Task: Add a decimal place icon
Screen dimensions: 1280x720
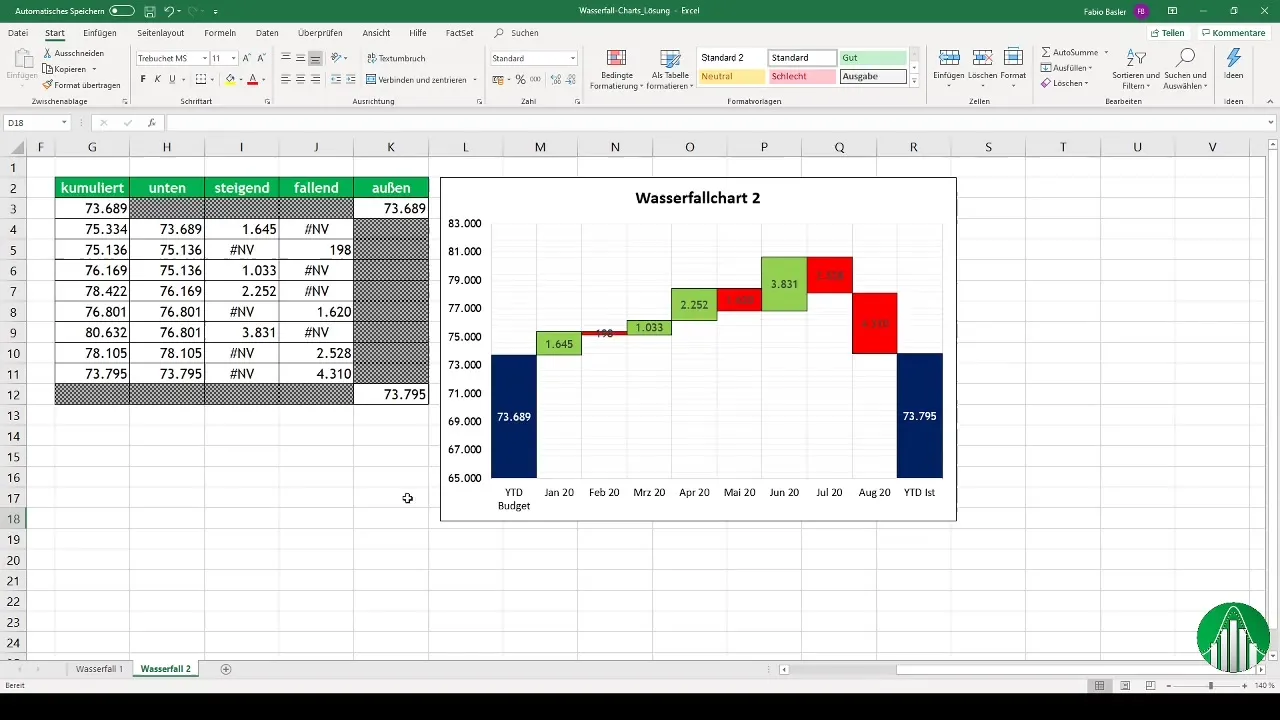Action: coord(555,79)
